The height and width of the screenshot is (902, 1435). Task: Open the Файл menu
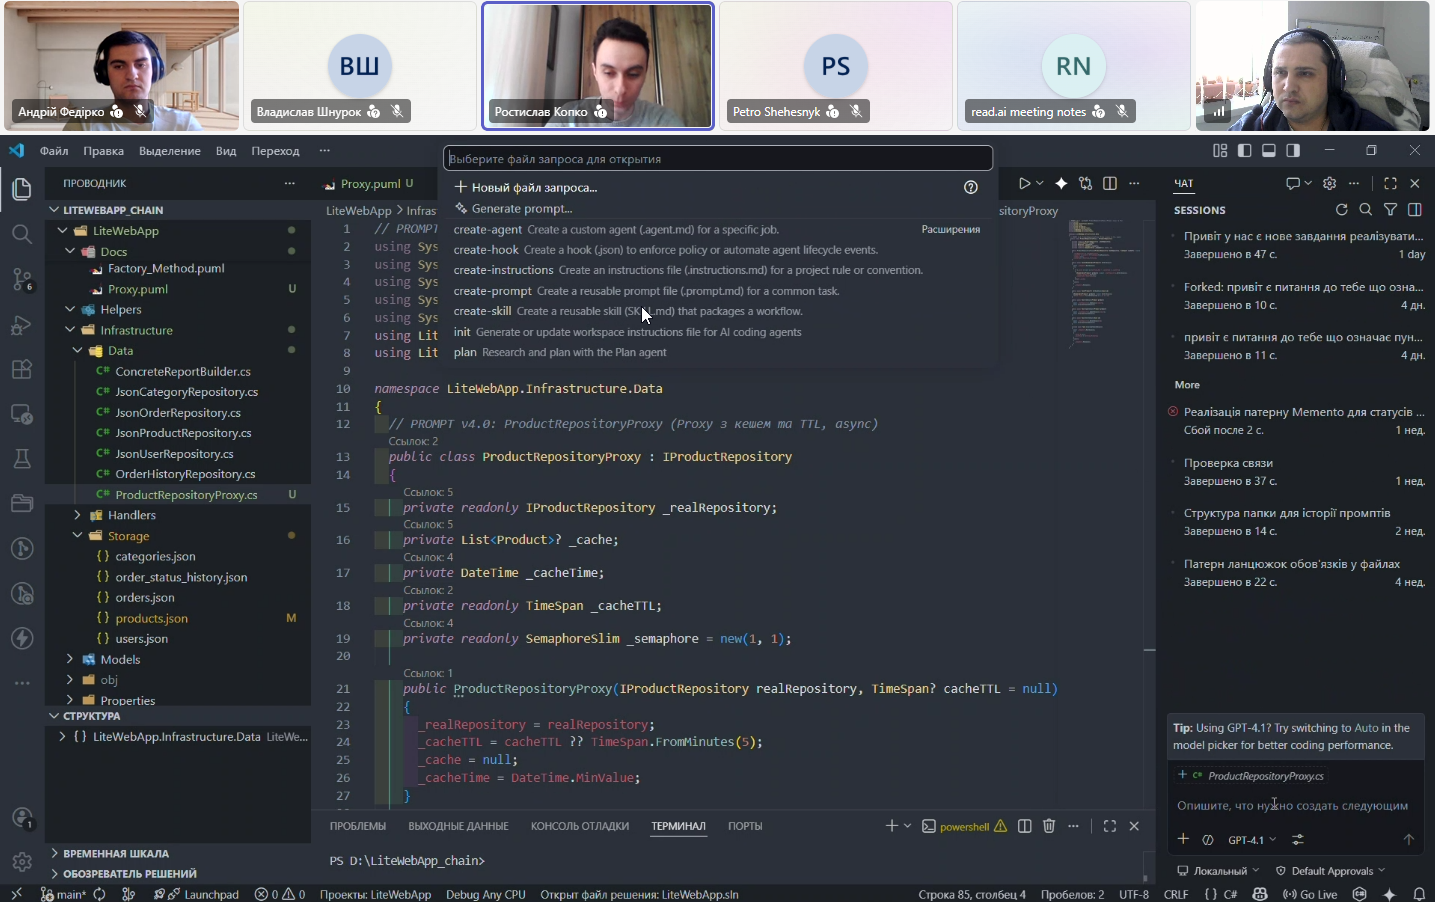click(x=54, y=151)
